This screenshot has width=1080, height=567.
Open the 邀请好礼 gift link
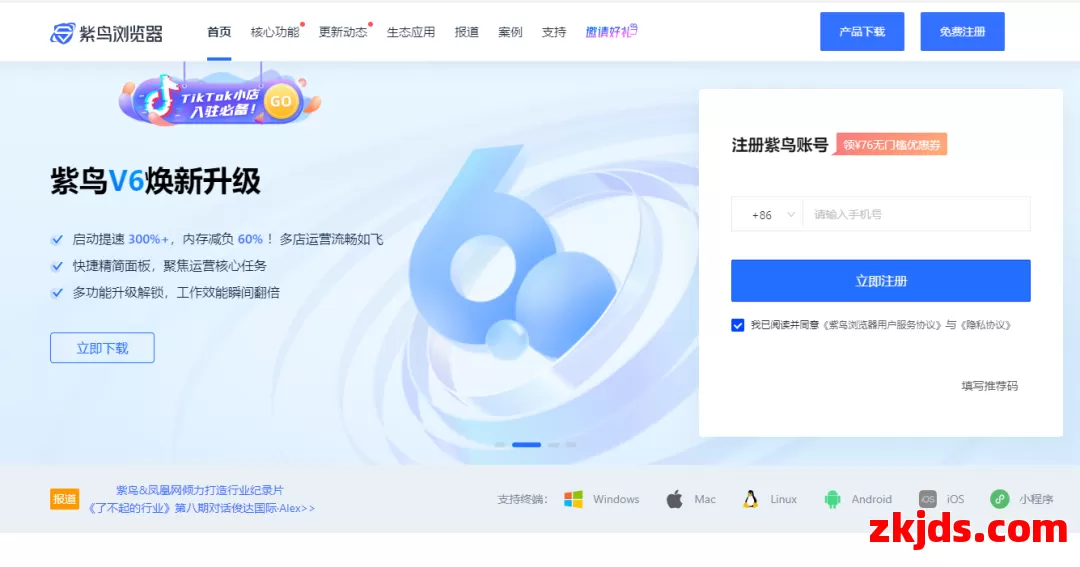611,32
